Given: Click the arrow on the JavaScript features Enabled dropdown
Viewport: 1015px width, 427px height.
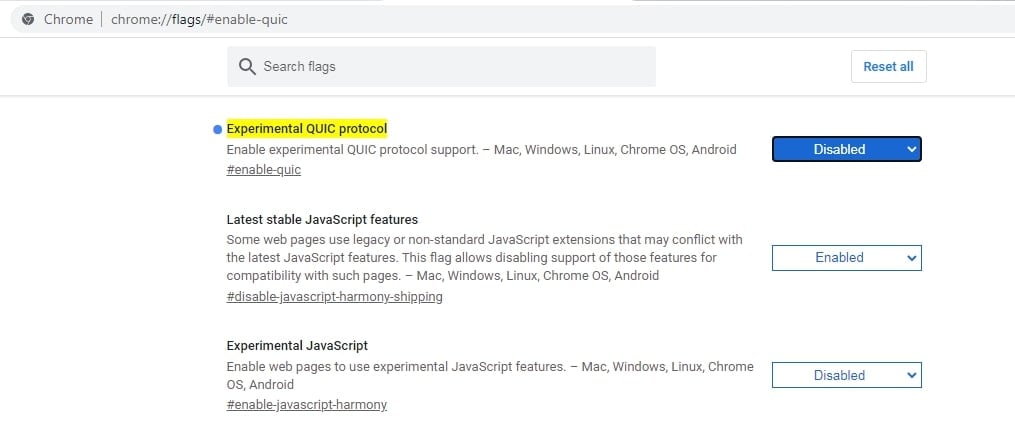Looking at the screenshot, I should 911,258.
